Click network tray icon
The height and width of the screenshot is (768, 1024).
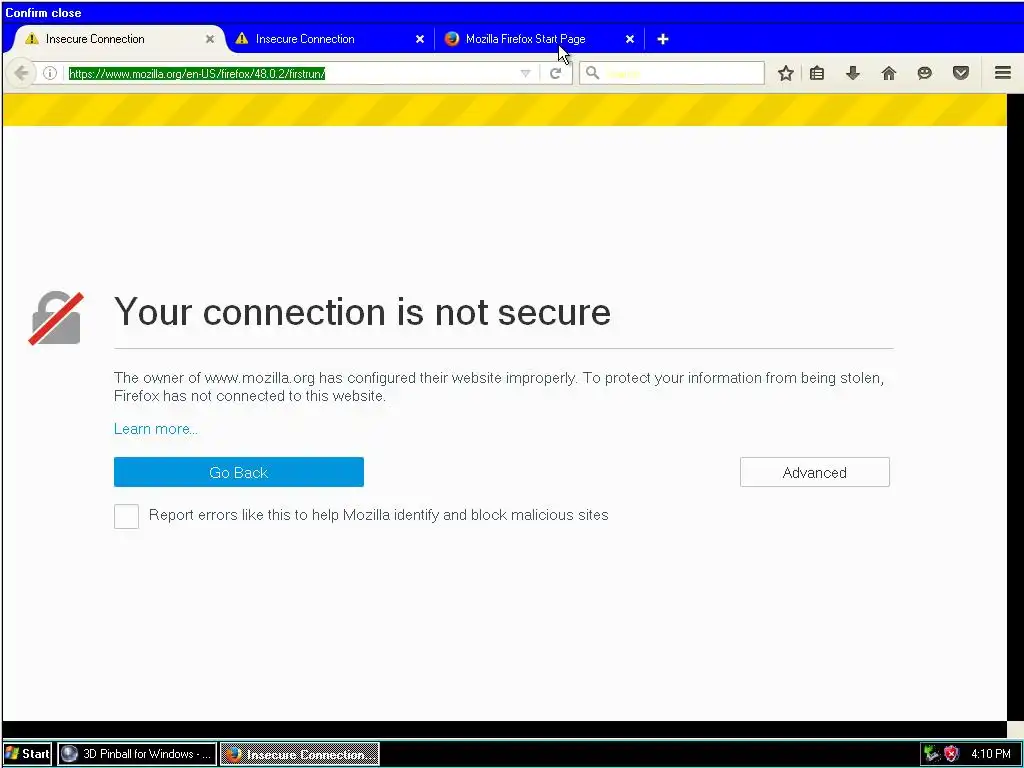coord(932,754)
